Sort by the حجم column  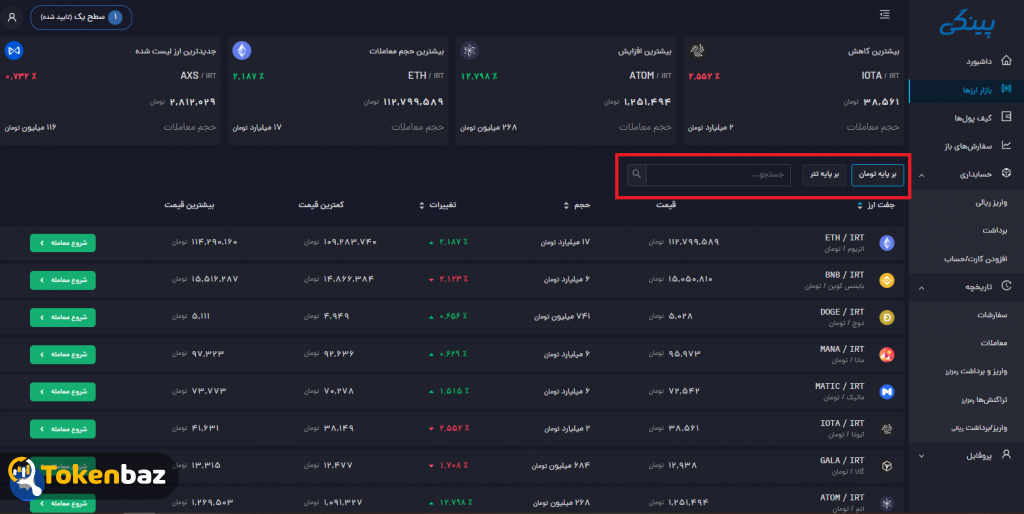(577, 205)
